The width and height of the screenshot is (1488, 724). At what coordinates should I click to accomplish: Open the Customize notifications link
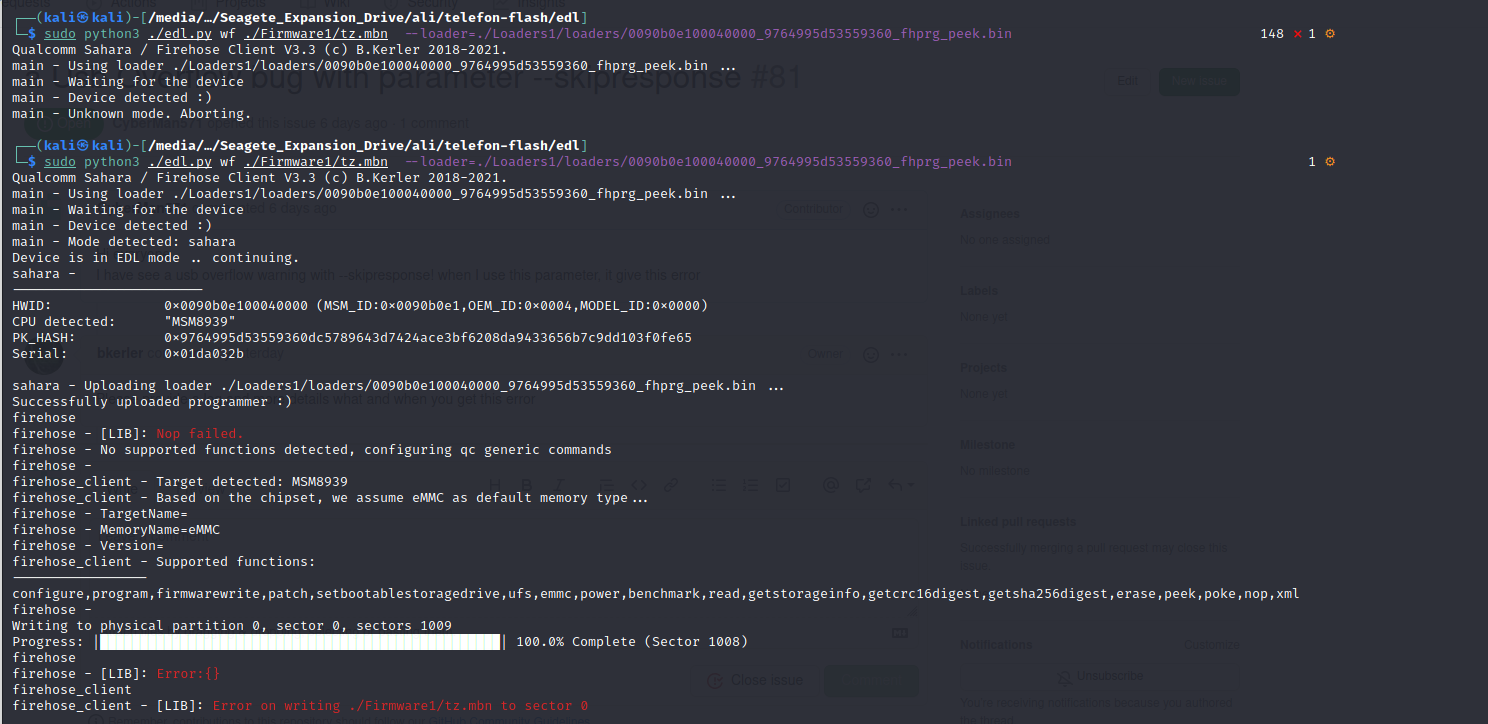(1211, 645)
